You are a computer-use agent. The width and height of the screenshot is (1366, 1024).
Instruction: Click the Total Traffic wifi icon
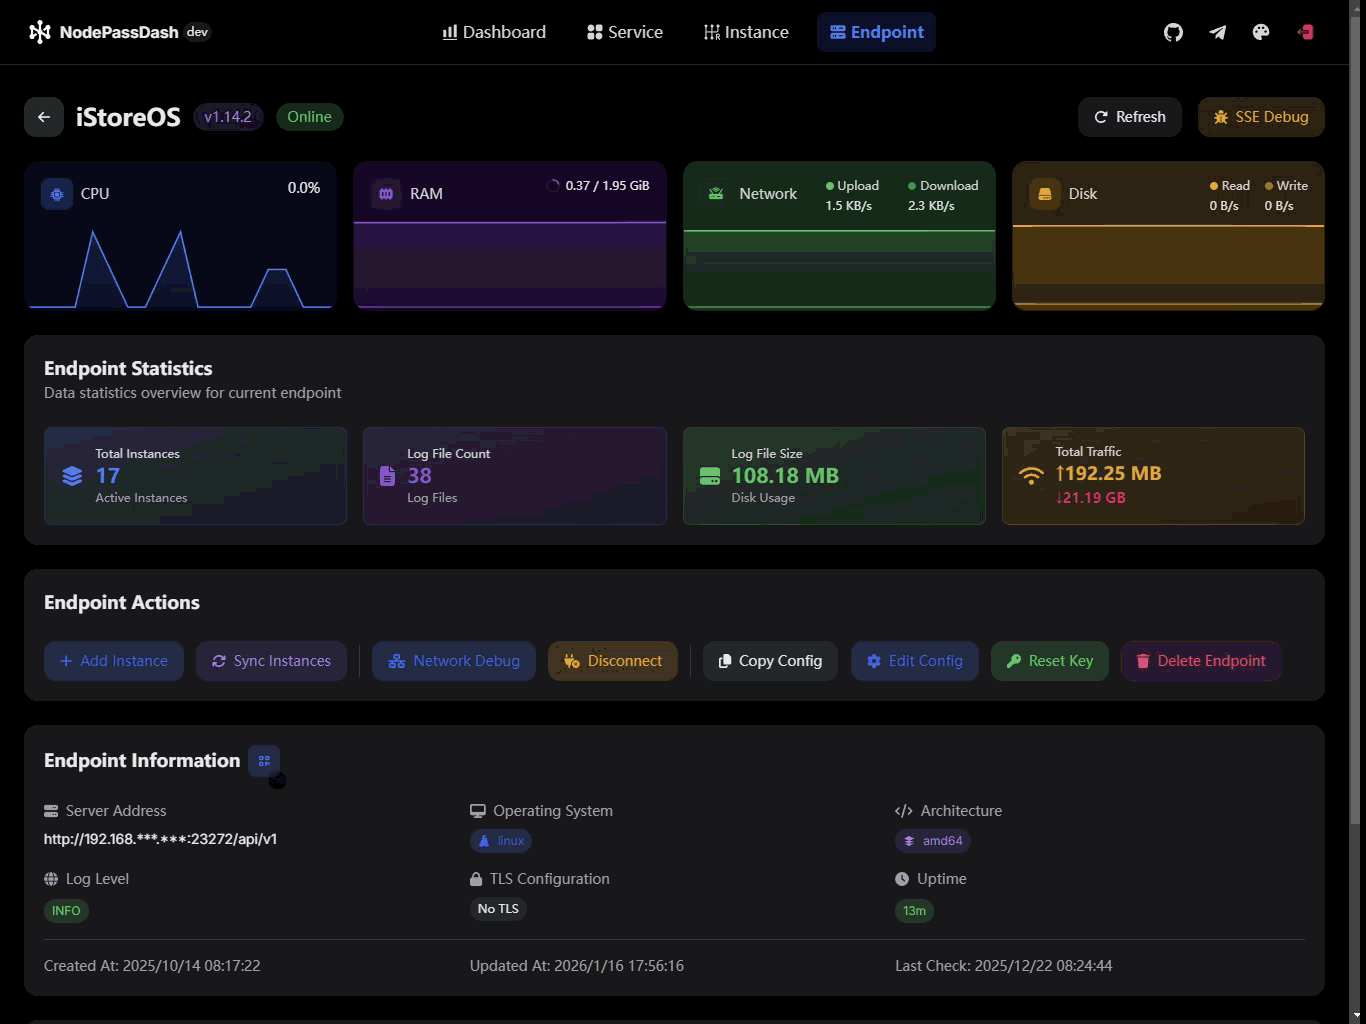coord(1031,475)
